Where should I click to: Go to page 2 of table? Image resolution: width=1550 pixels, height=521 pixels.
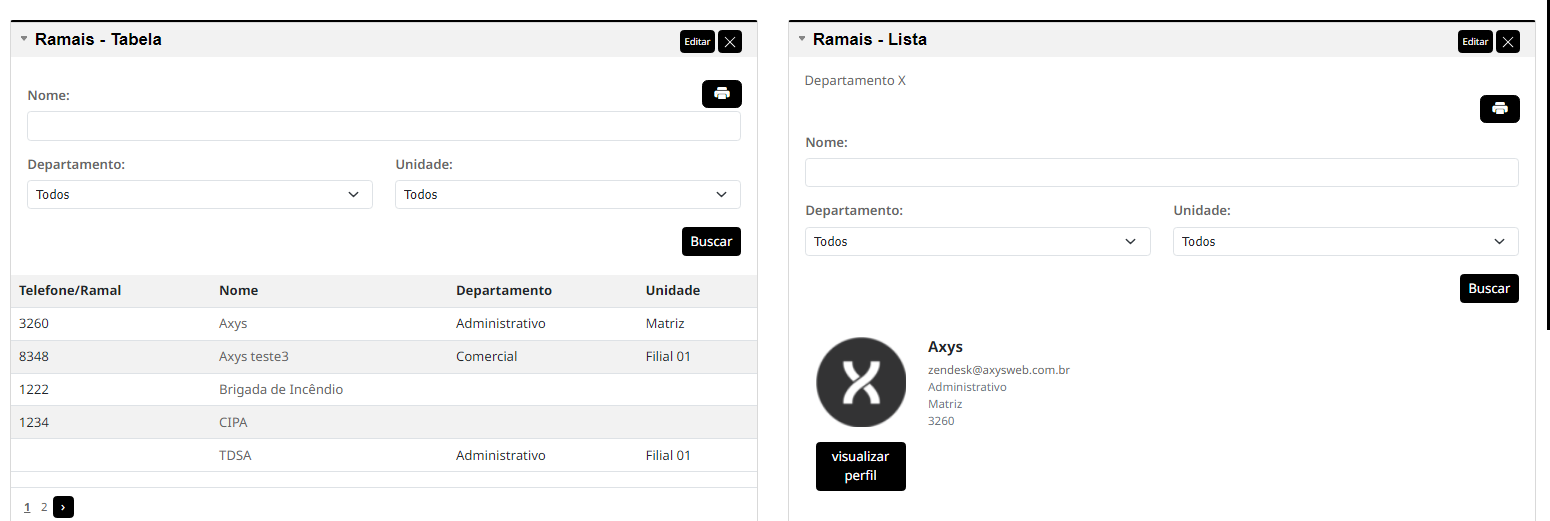point(44,507)
